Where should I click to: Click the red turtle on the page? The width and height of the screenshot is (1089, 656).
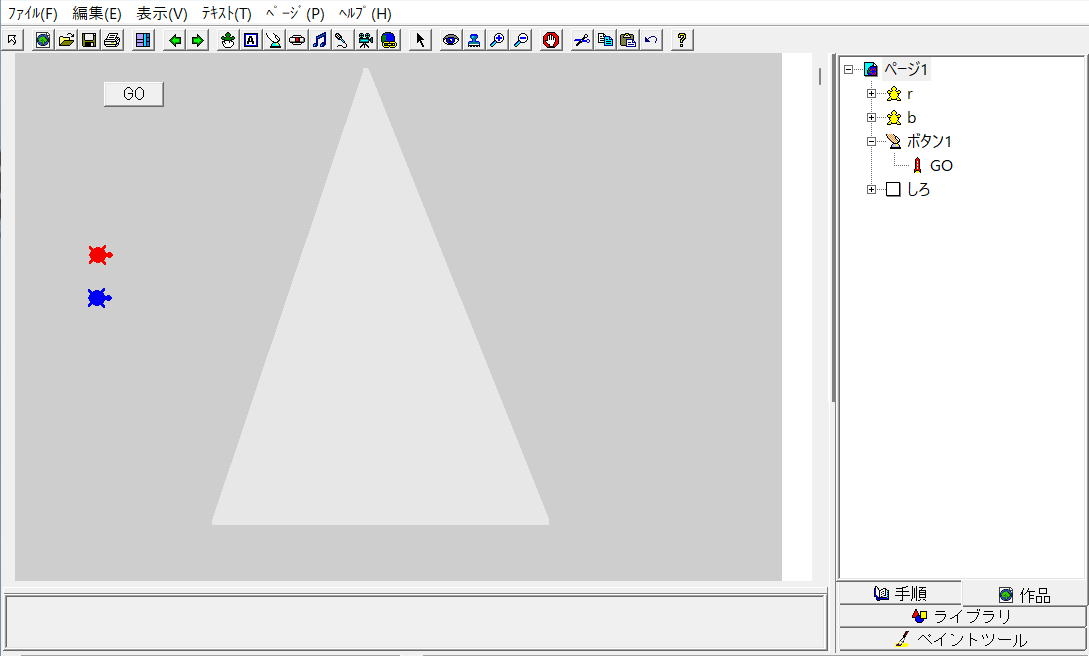[x=100, y=255]
